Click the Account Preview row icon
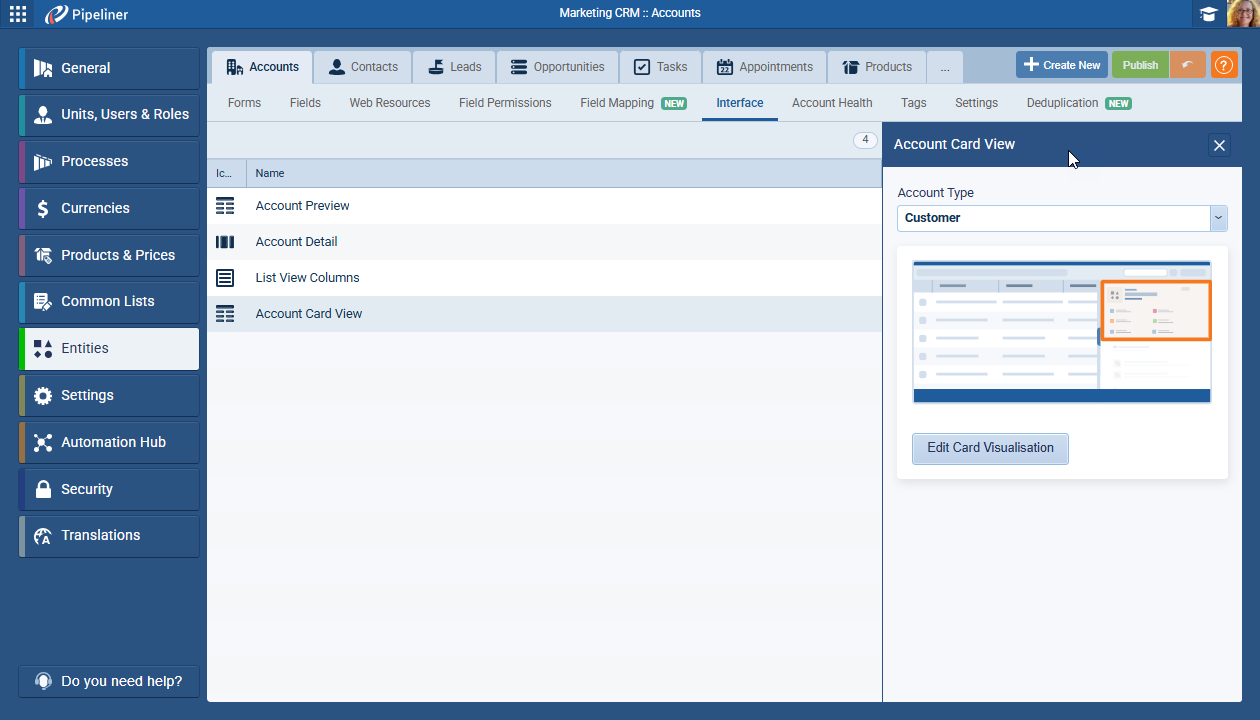The width and height of the screenshot is (1260, 720). tap(225, 206)
